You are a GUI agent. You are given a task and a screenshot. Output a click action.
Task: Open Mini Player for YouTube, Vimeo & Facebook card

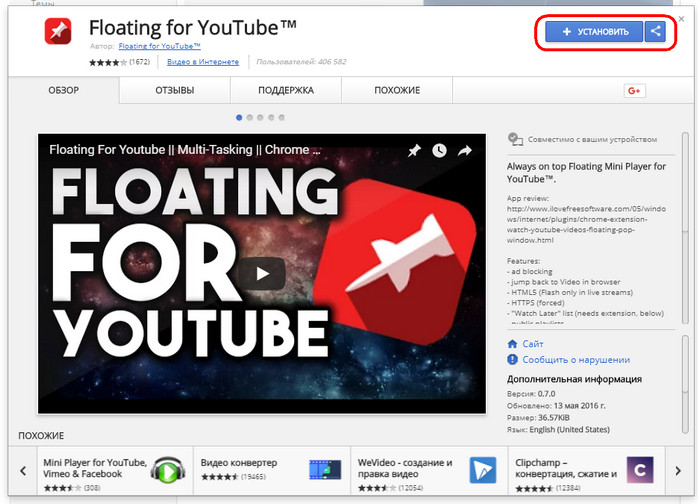[115, 471]
